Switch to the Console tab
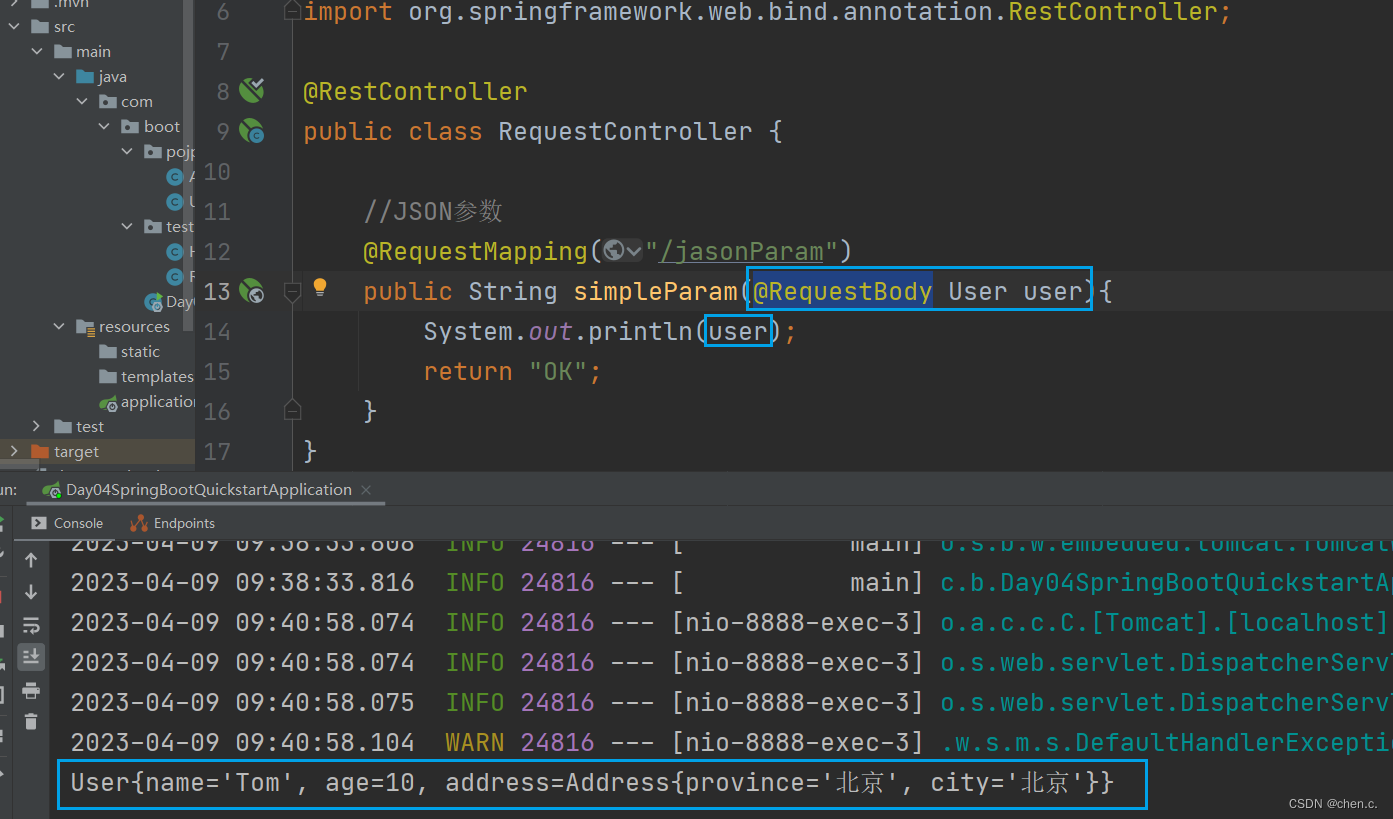The image size is (1393, 819). pos(67,523)
